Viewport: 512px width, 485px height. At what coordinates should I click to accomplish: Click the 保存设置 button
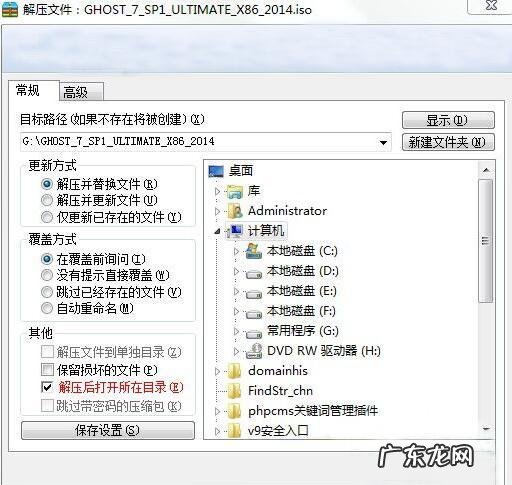(108, 430)
